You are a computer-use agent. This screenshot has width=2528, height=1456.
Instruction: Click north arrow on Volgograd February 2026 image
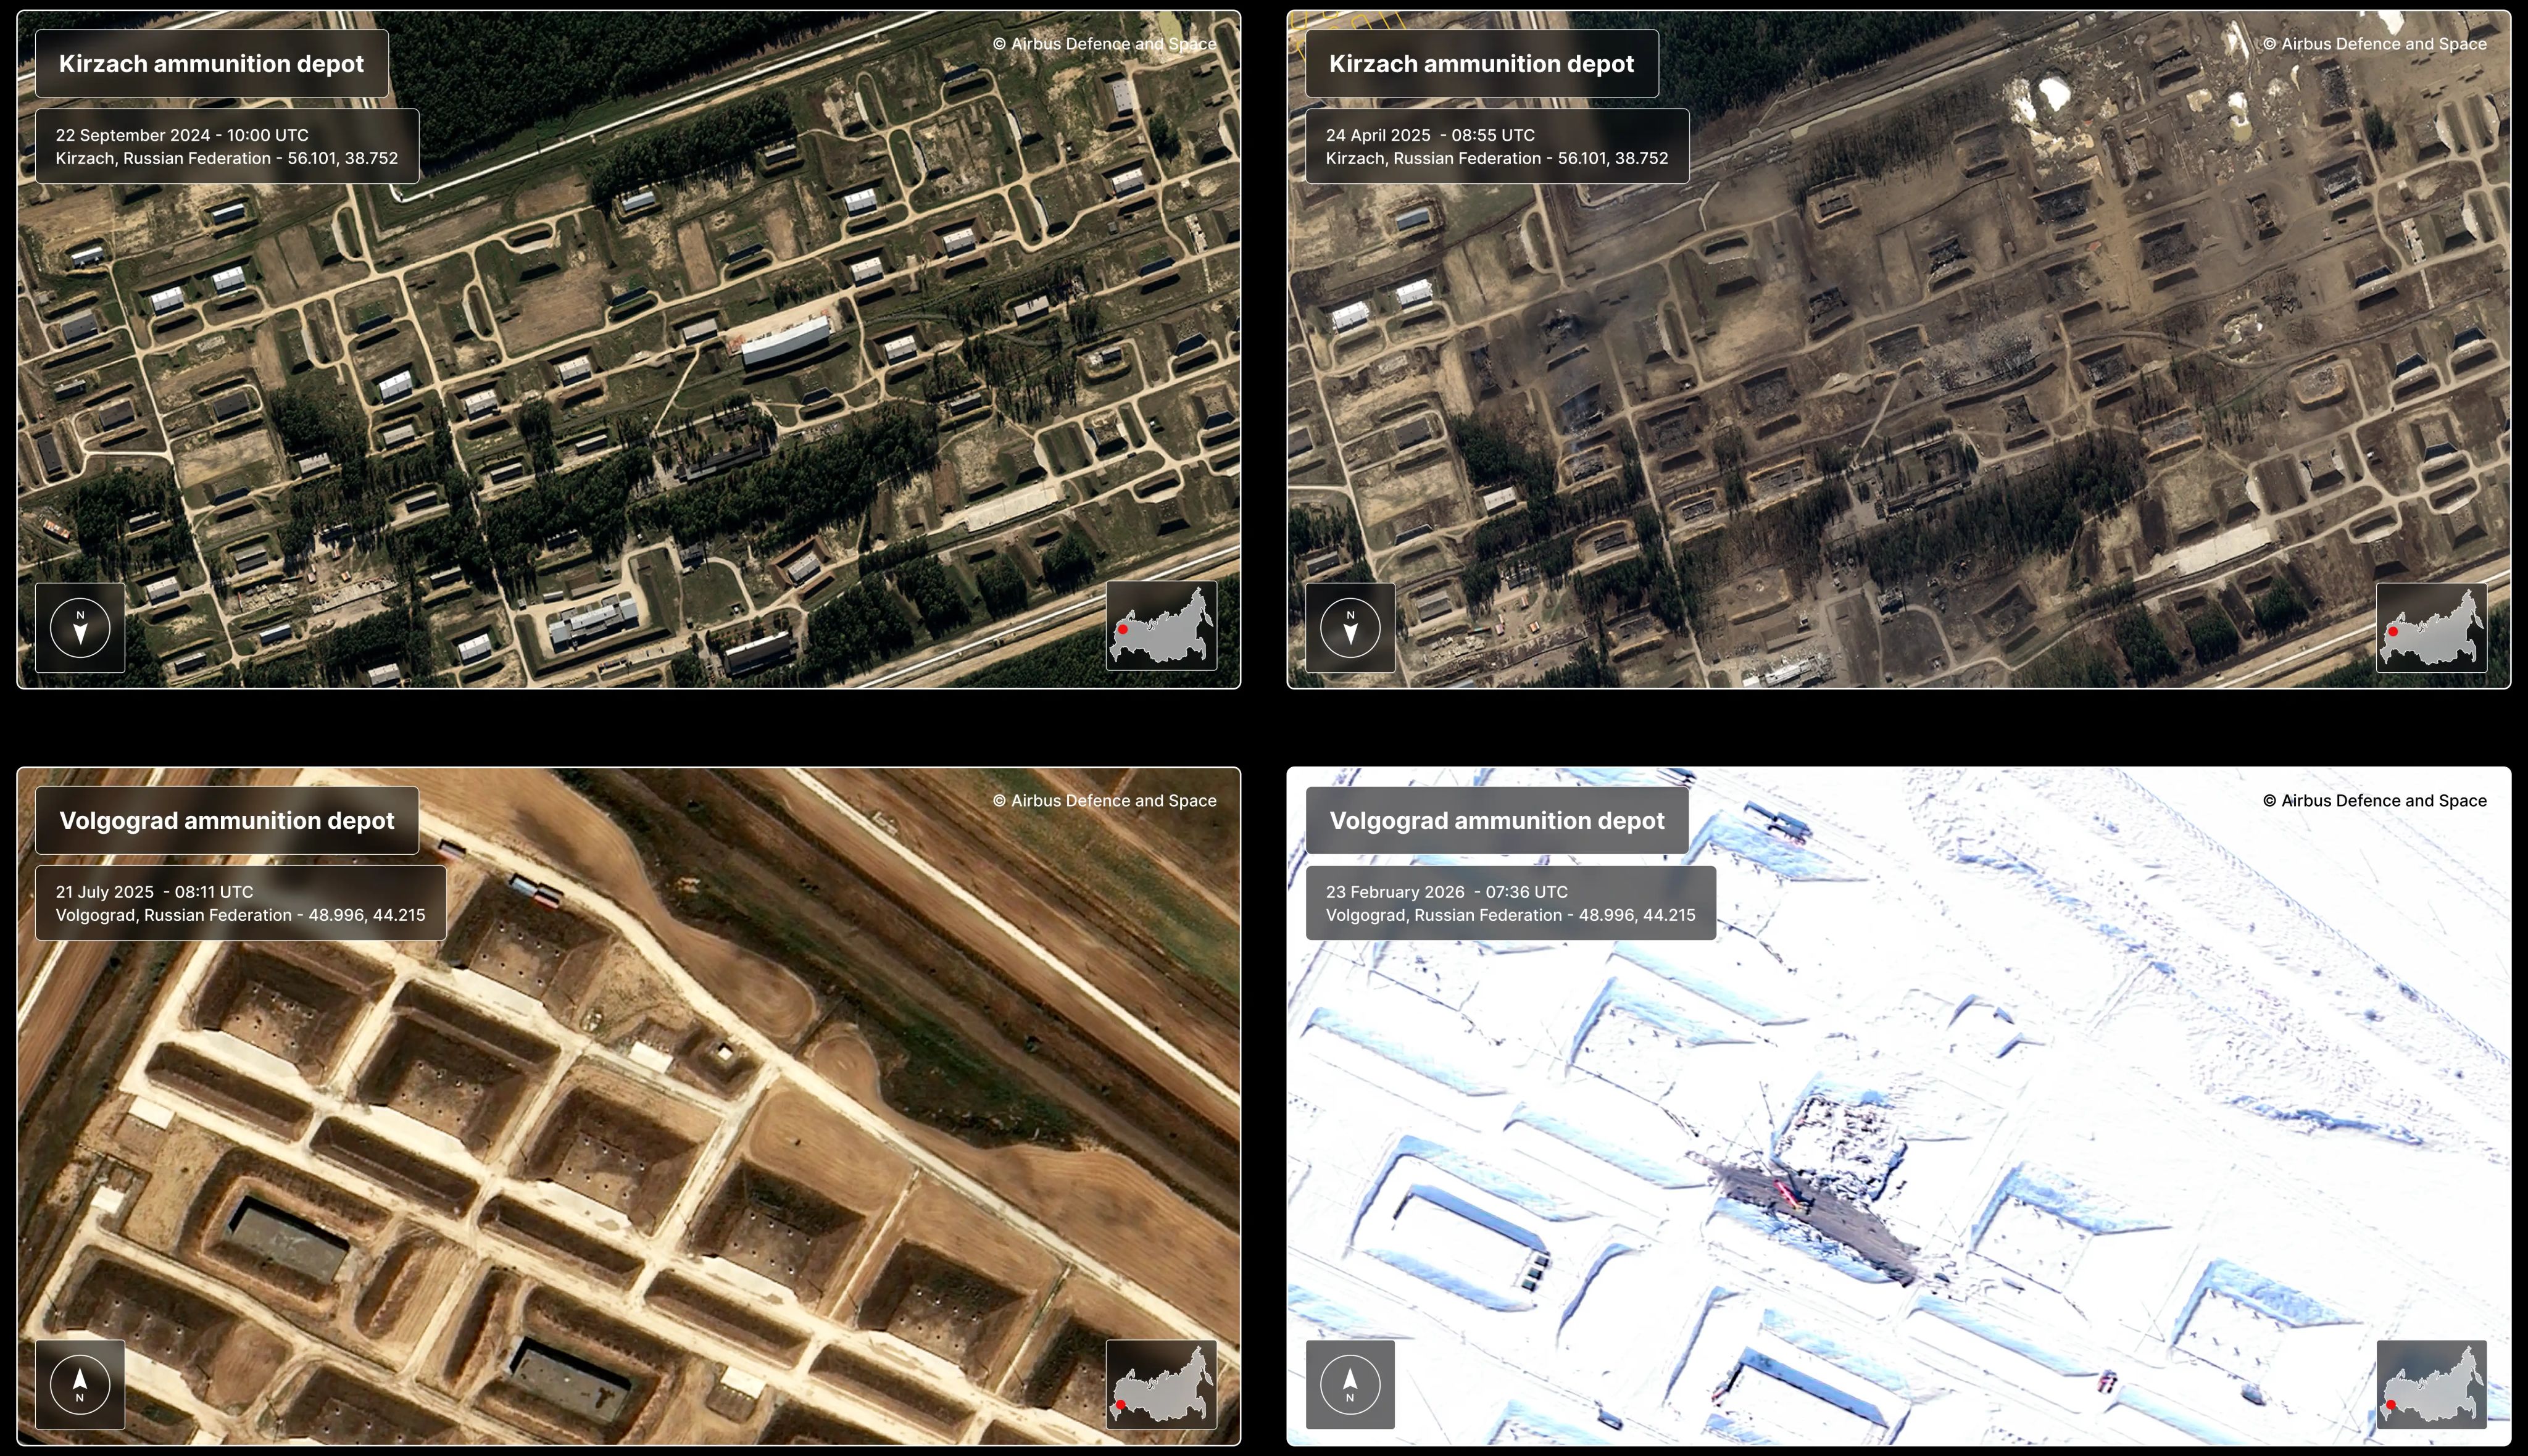[x=1350, y=1384]
